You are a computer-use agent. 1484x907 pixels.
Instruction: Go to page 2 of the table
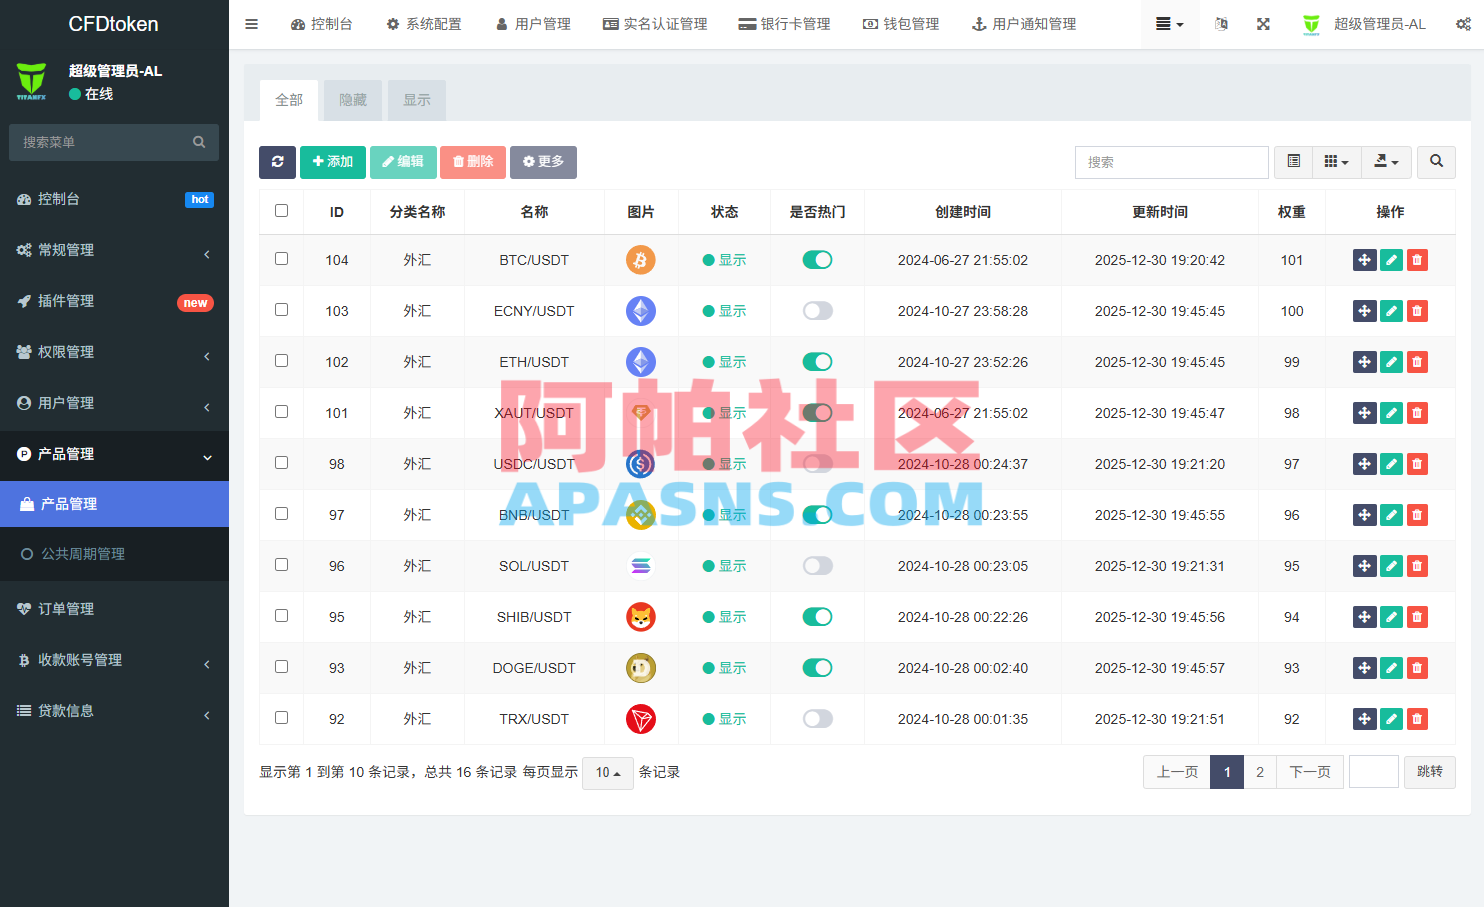click(x=1260, y=772)
